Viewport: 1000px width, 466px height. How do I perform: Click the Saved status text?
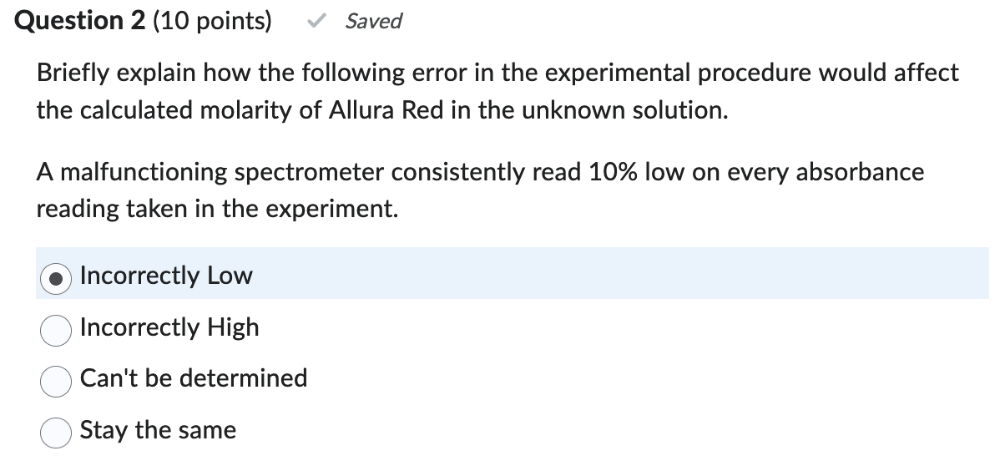(x=373, y=21)
